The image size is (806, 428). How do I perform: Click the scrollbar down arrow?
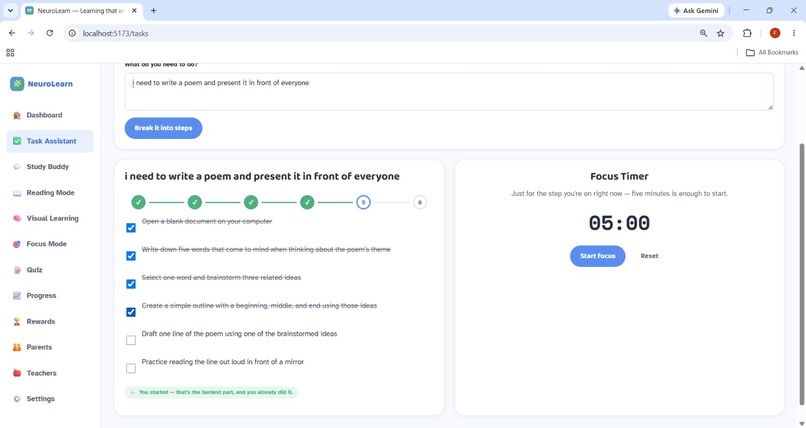point(801,424)
